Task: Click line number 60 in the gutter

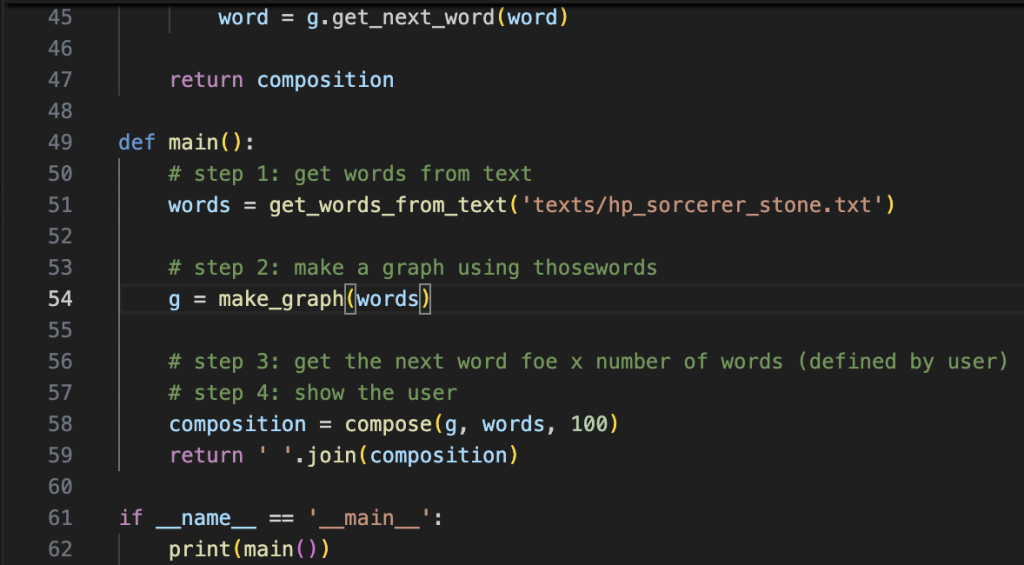Action: click(60, 487)
